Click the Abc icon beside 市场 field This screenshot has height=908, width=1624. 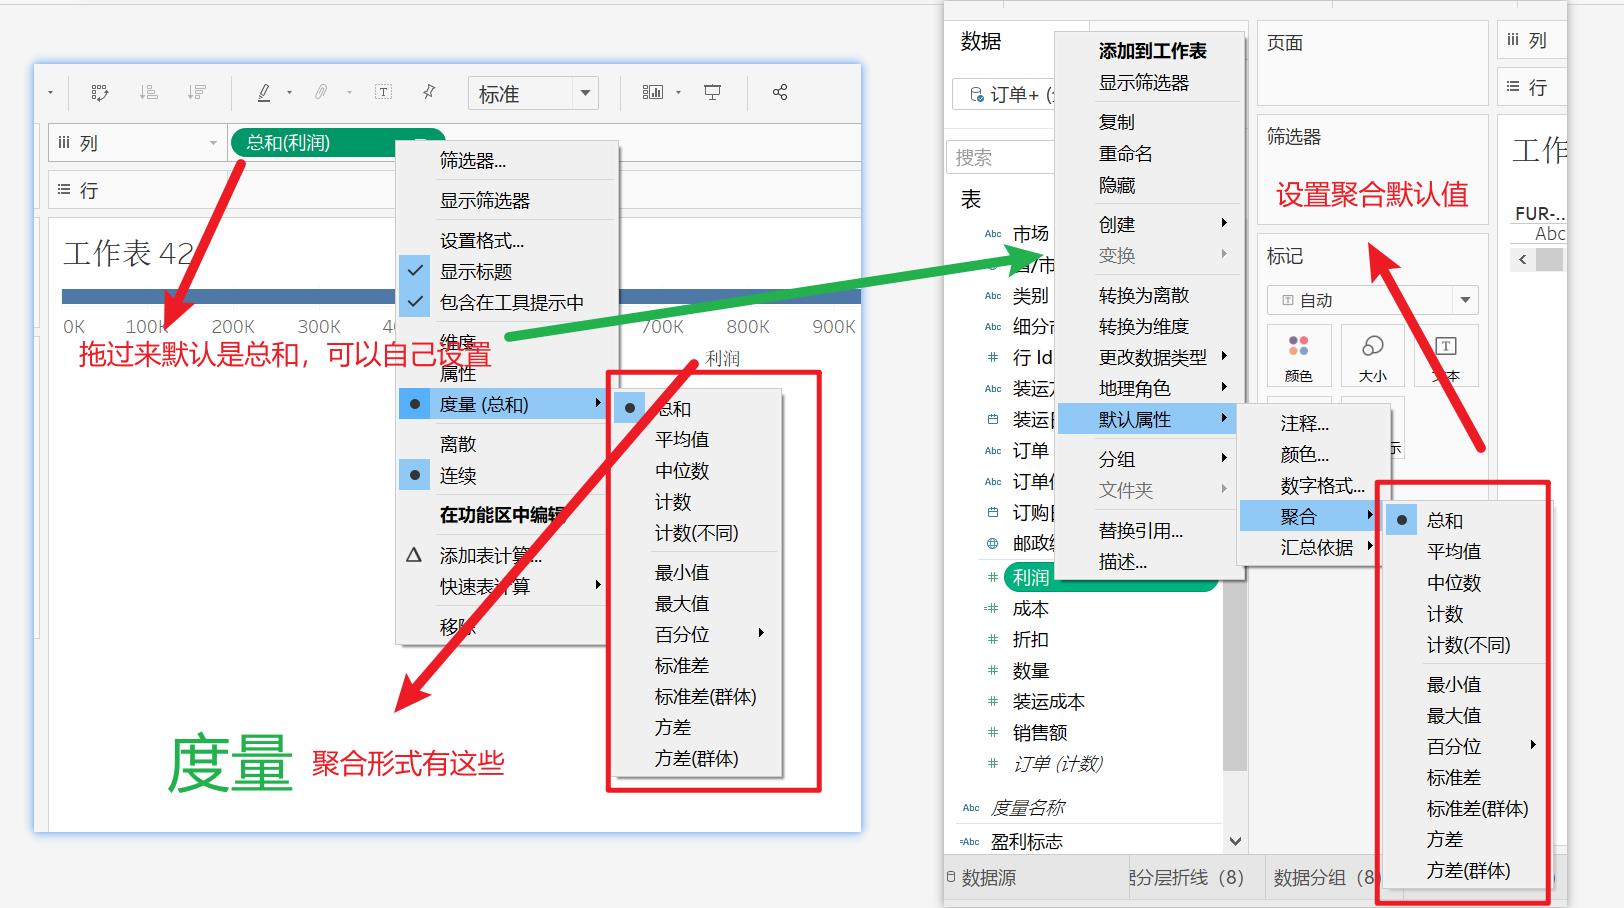click(x=993, y=234)
